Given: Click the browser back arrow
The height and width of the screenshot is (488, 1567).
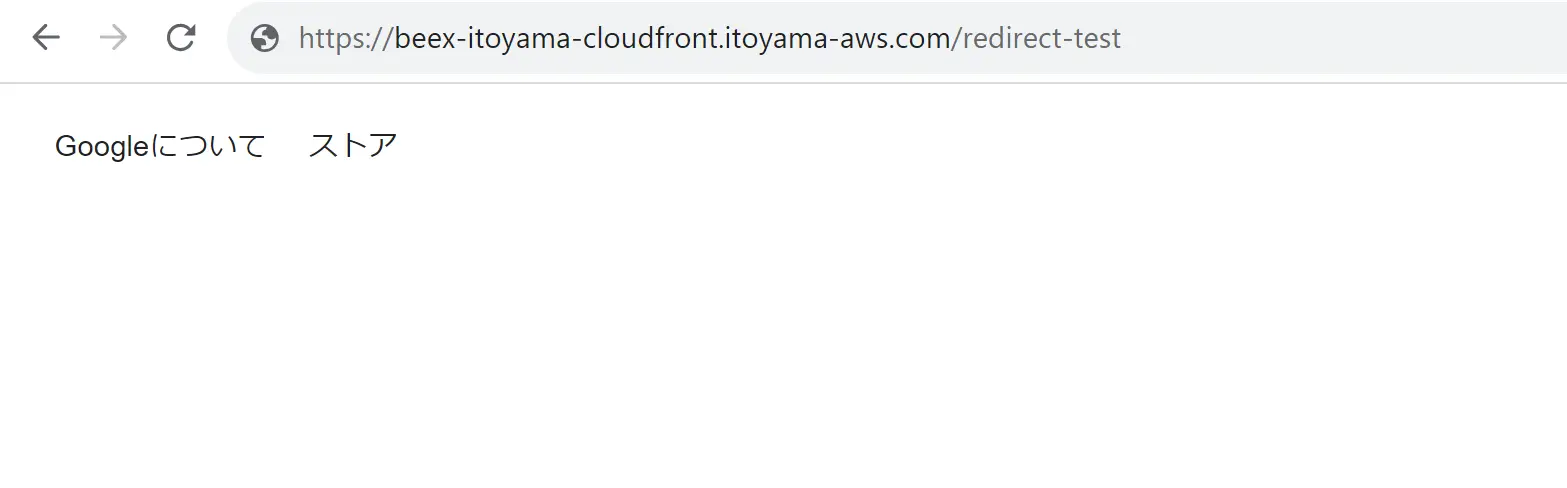Looking at the screenshot, I should [46, 38].
